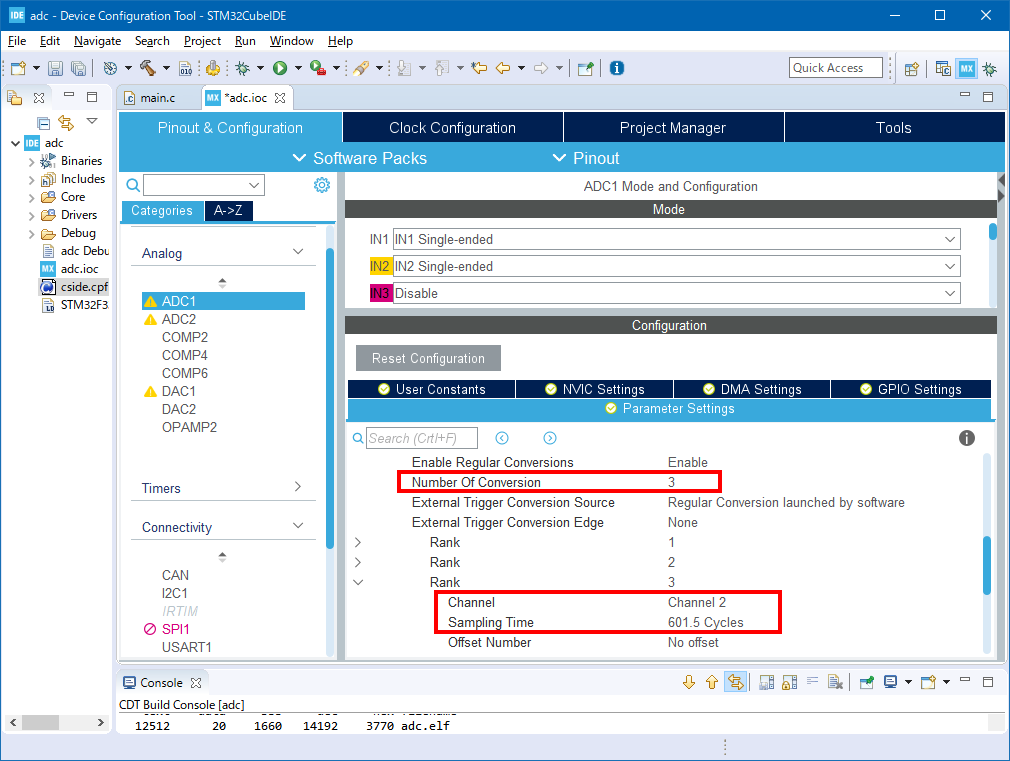The width and height of the screenshot is (1010, 761).
Task: Open the File menu
Action: coord(17,41)
